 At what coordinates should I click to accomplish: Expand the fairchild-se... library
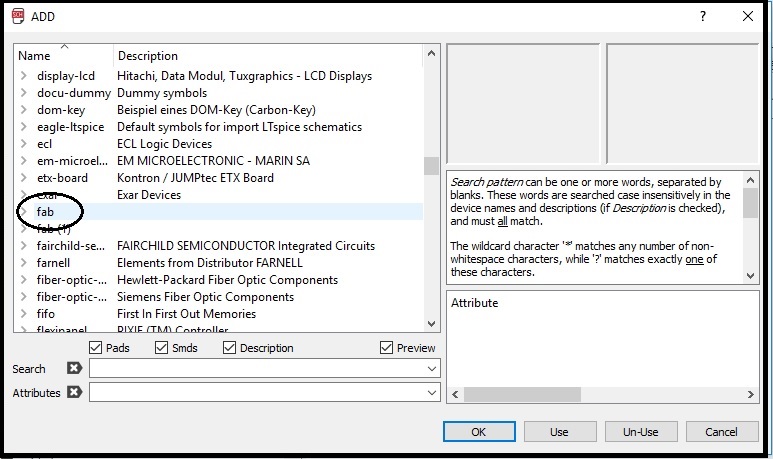23,246
